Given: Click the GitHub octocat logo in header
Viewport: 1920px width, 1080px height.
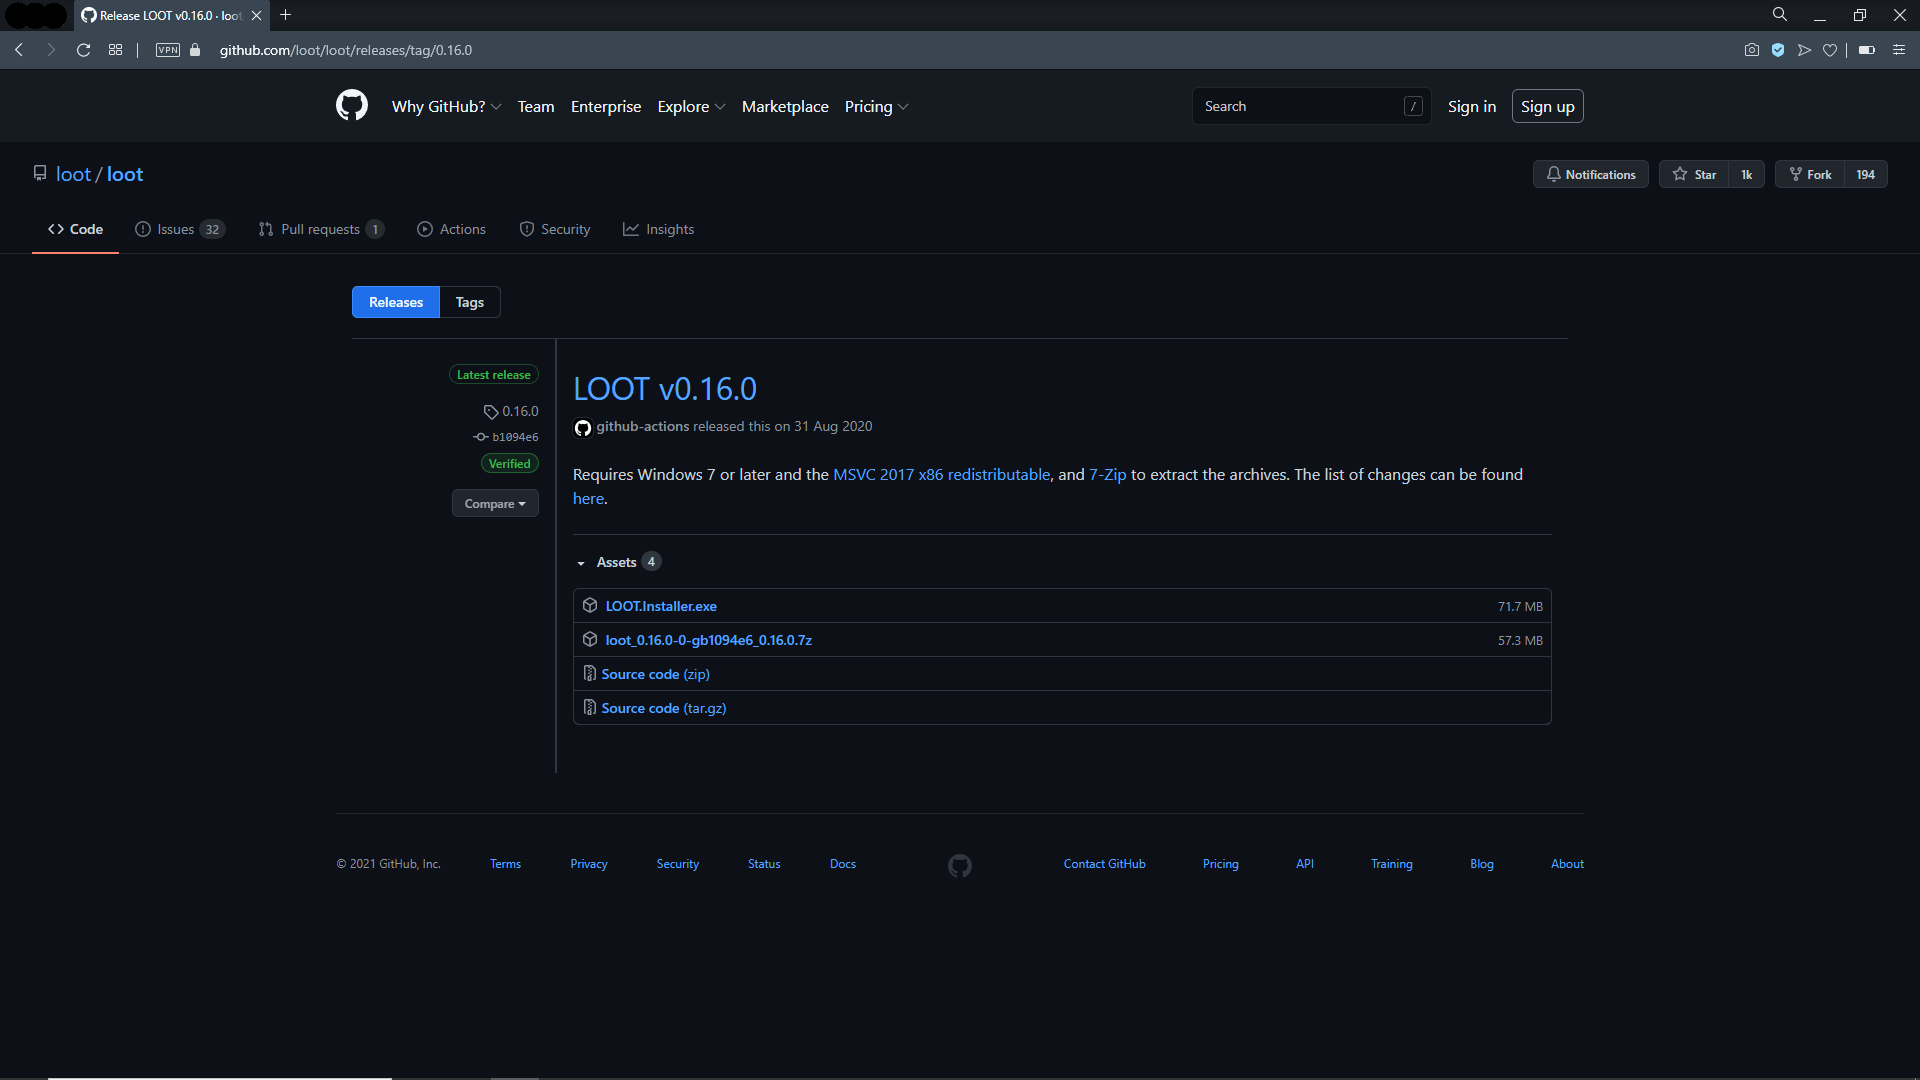Looking at the screenshot, I should [x=352, y=106].
